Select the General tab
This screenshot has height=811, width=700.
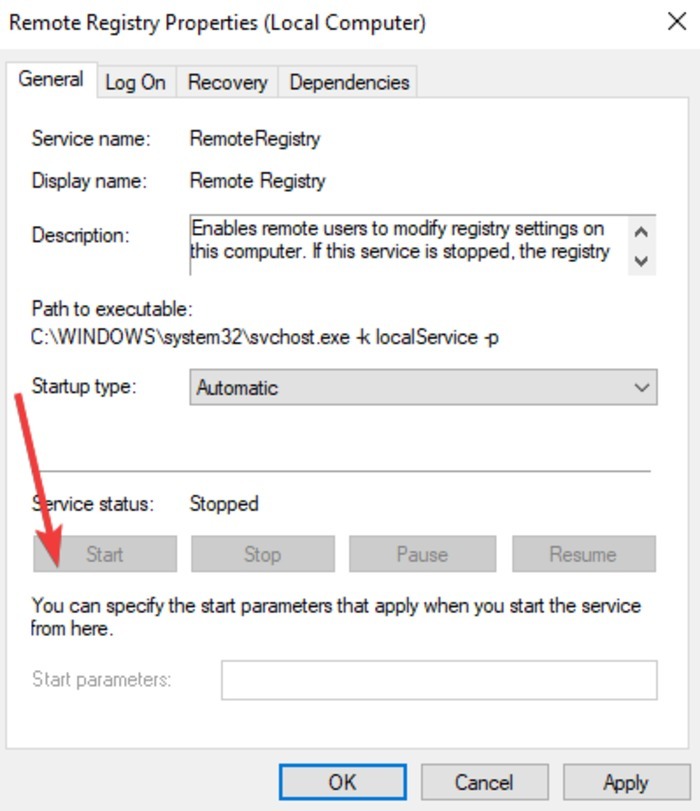tap(51, 79)
